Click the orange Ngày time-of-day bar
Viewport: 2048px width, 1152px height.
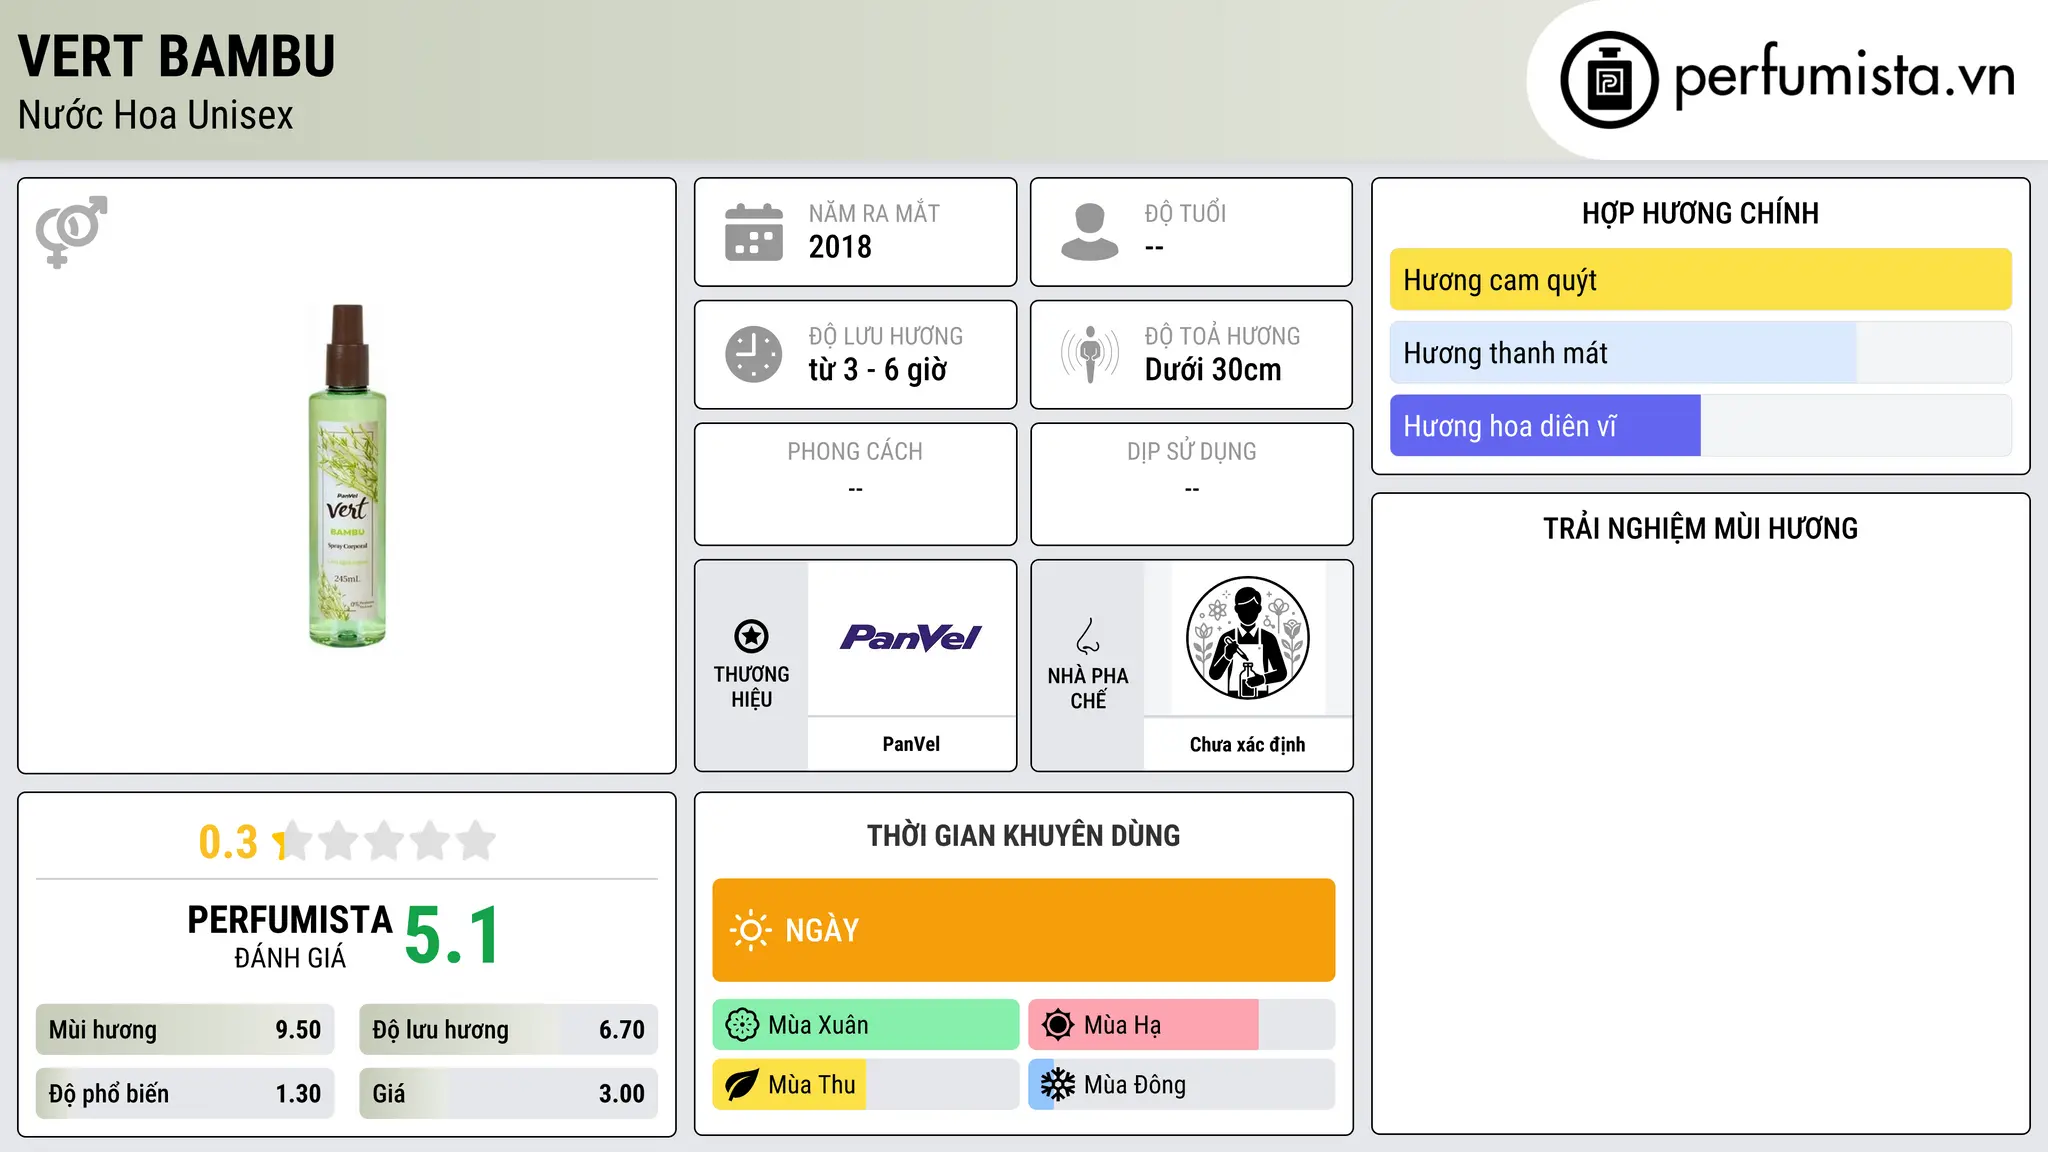[x=1023, y=930]
